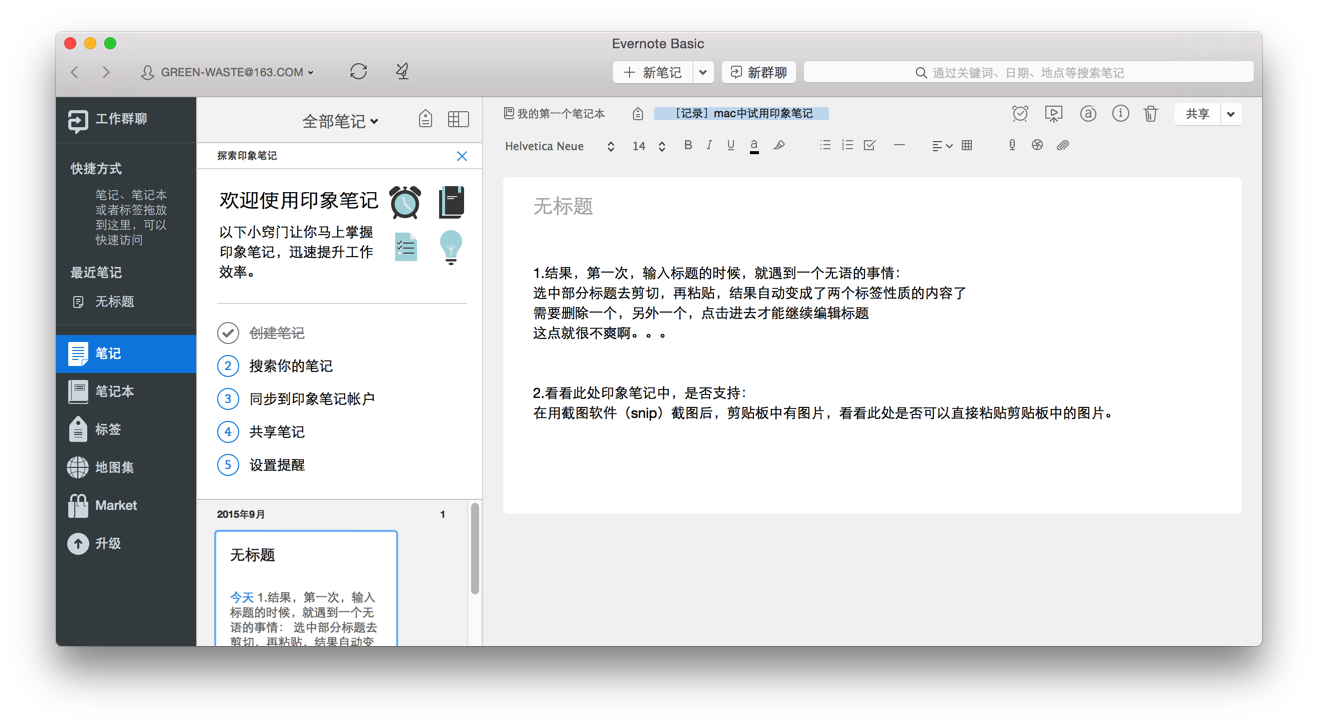Insert a bulleted list

coord(825,146)
